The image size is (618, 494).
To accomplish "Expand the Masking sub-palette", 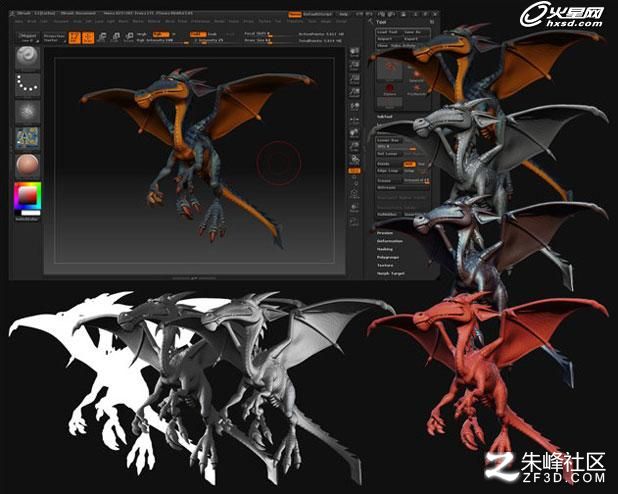I will (385, 249).
